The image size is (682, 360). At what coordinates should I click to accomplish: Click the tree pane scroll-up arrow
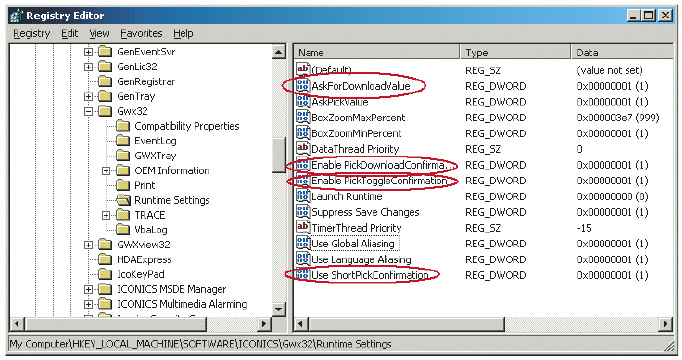coord(278,52)
